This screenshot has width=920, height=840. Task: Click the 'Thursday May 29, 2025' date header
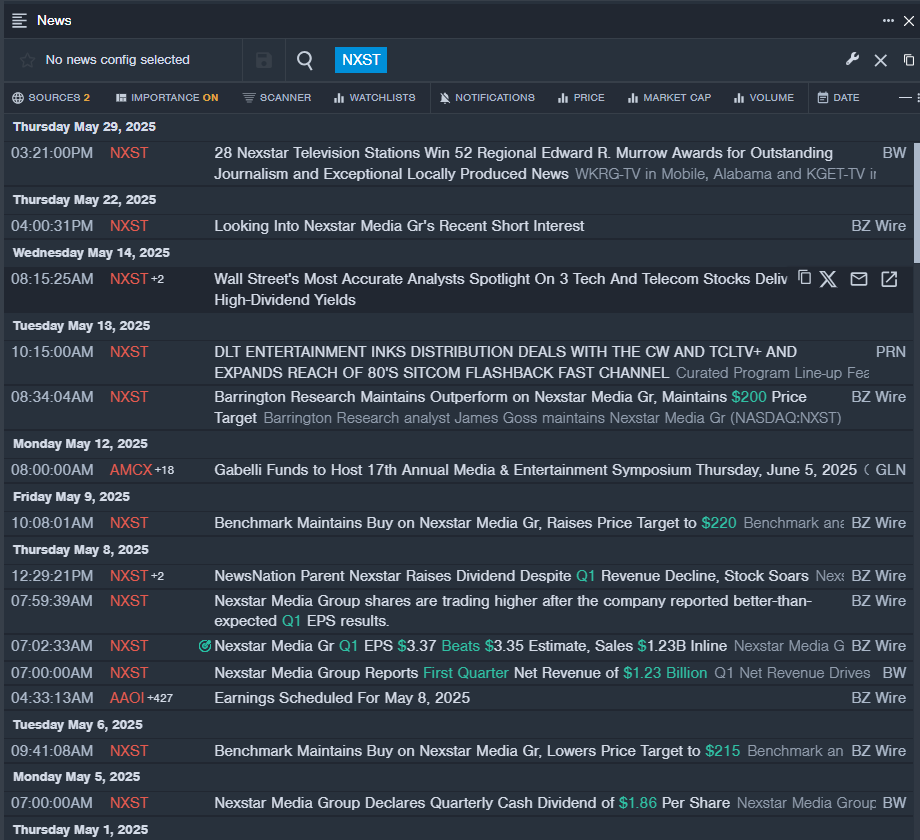point(84,127)
